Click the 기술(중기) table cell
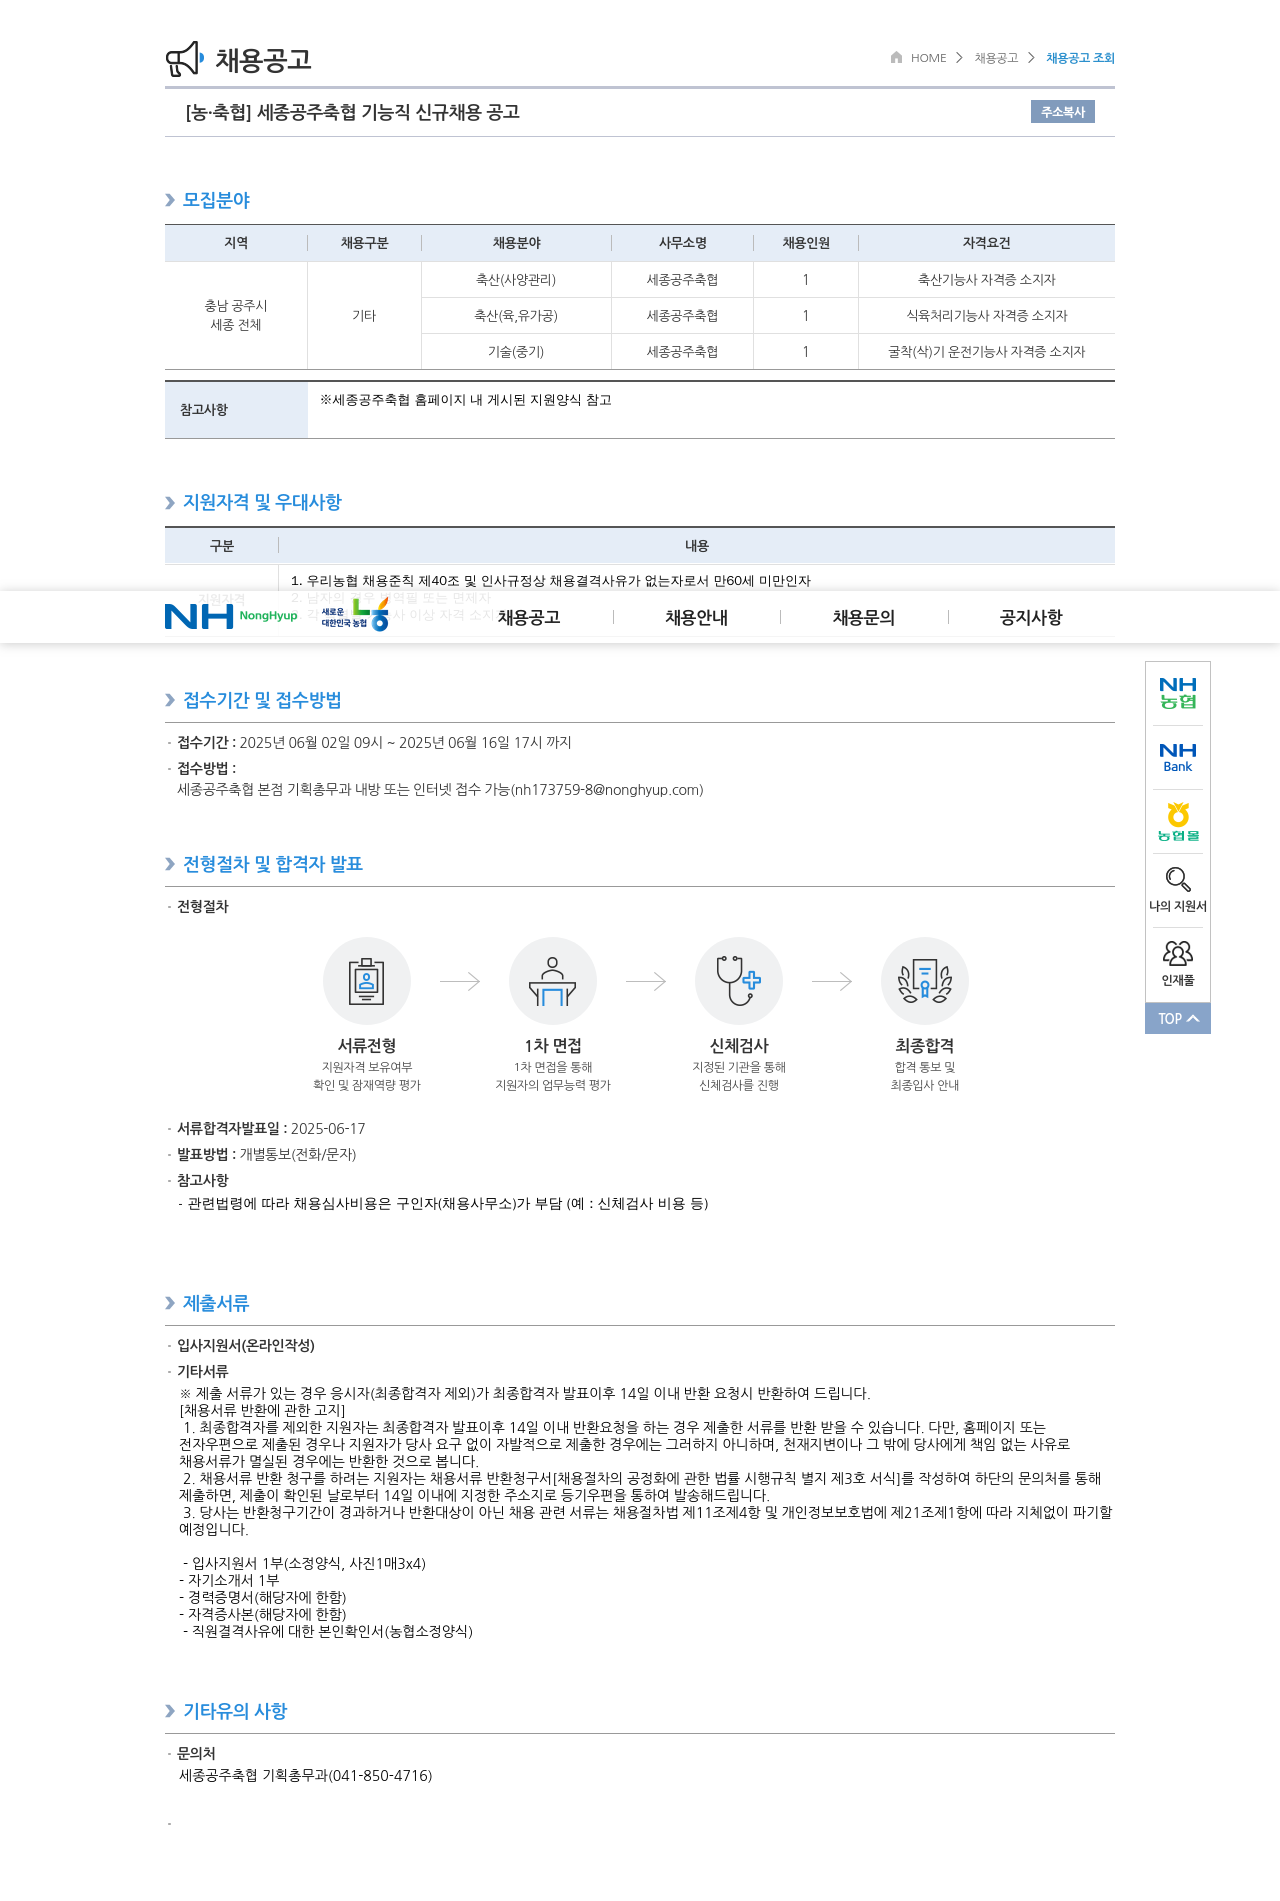1280x1901 pixels. (x=516, y=352)
